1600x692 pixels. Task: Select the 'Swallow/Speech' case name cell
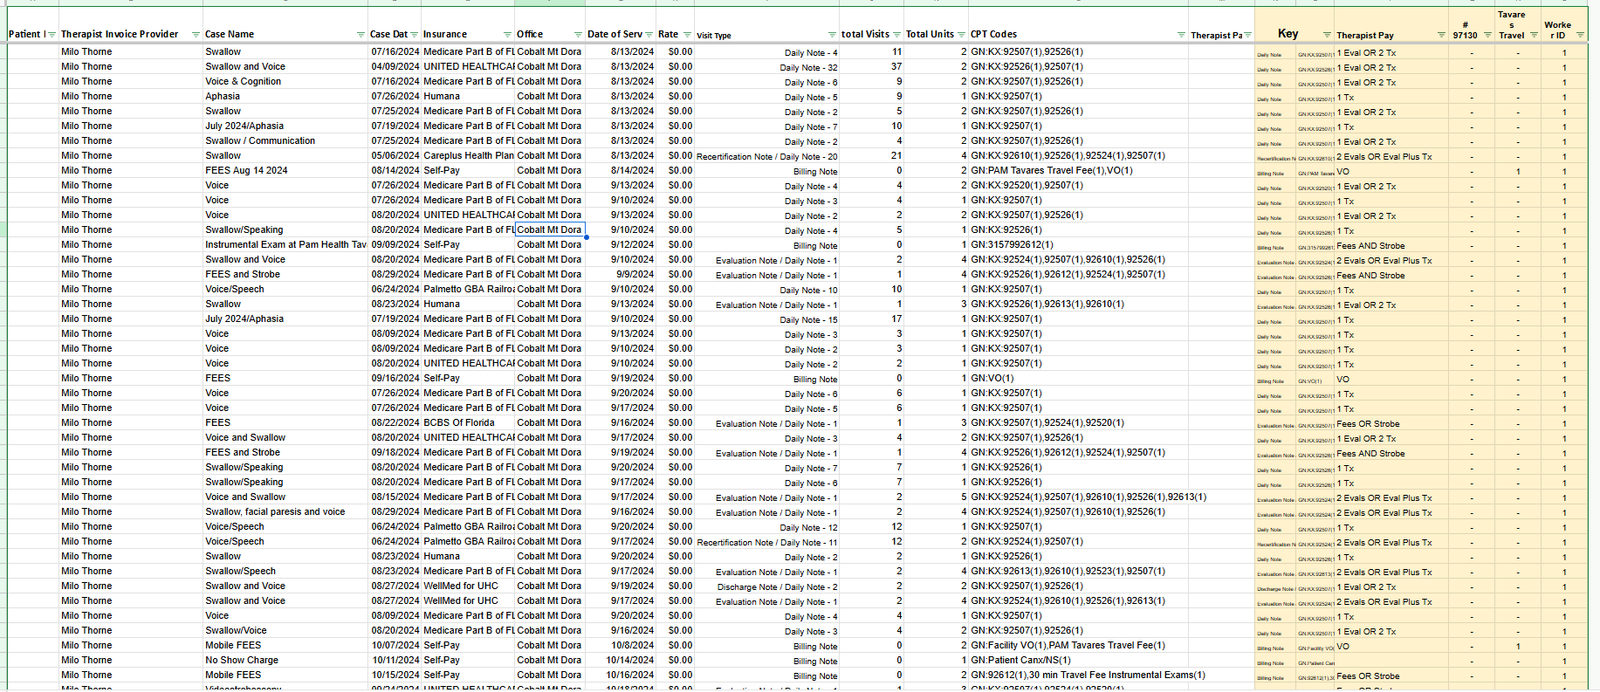[x=285, y=571]
